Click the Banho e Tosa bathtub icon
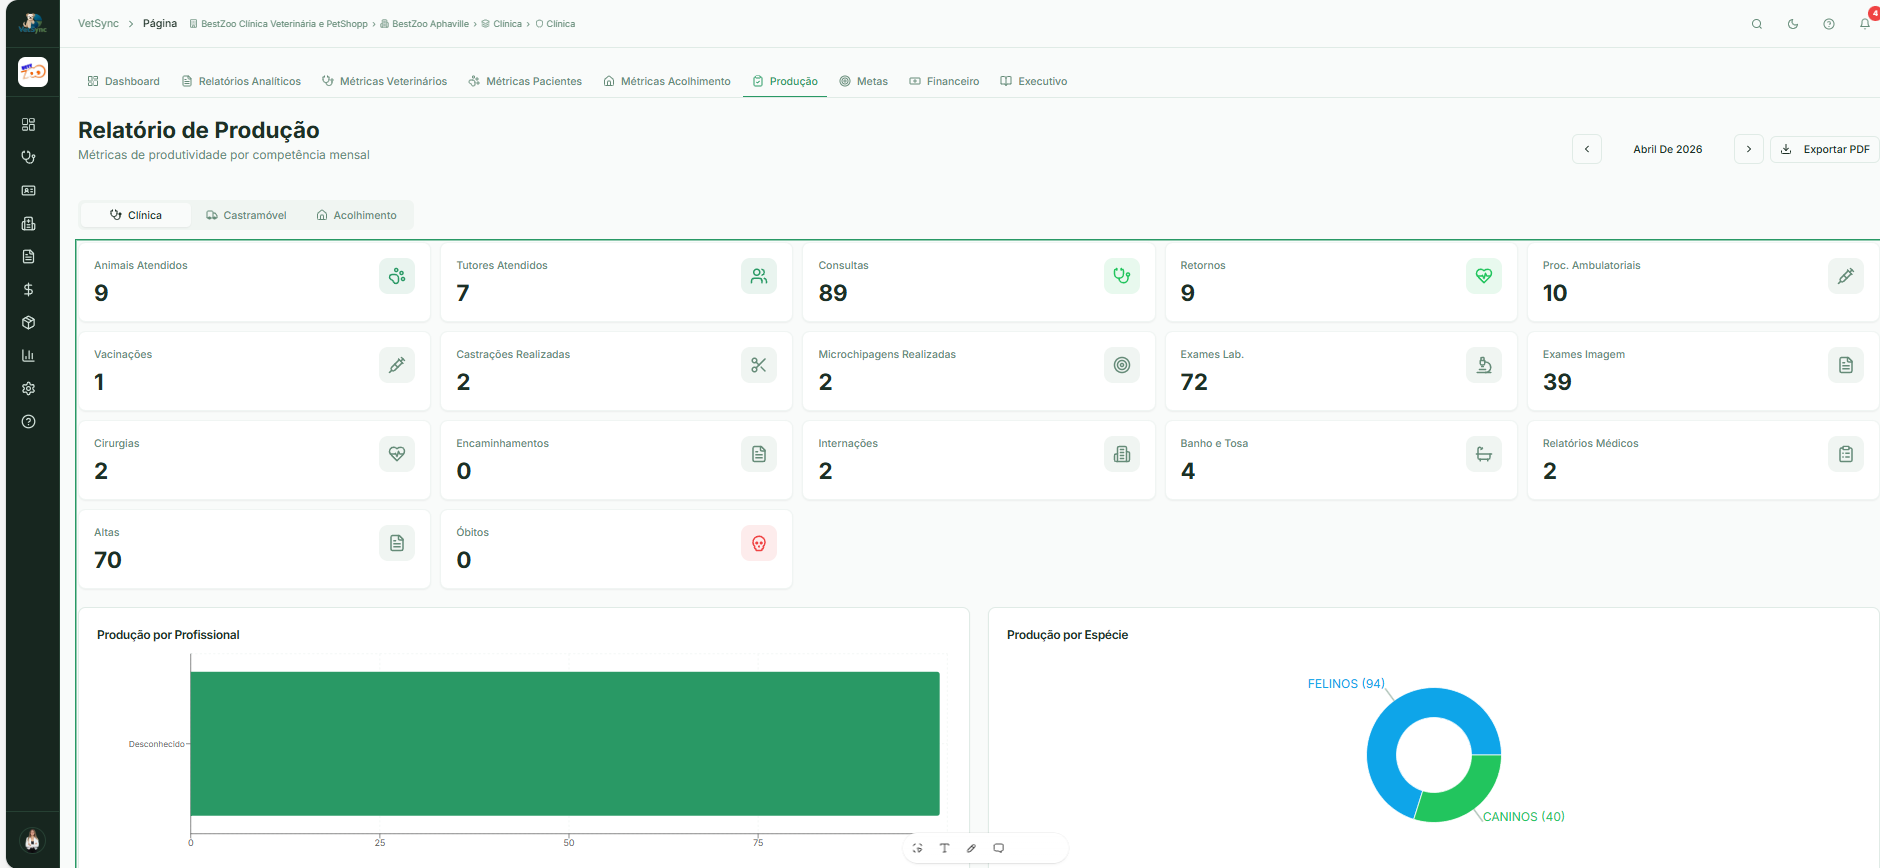The width and height of the screenshot is (1880, 868). [1484, 454]
